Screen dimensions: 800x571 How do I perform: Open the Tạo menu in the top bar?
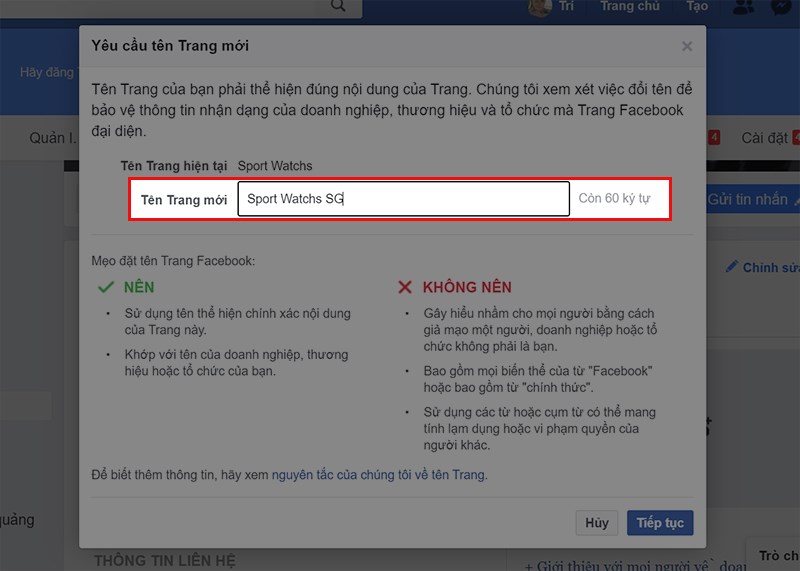(696, 6)
